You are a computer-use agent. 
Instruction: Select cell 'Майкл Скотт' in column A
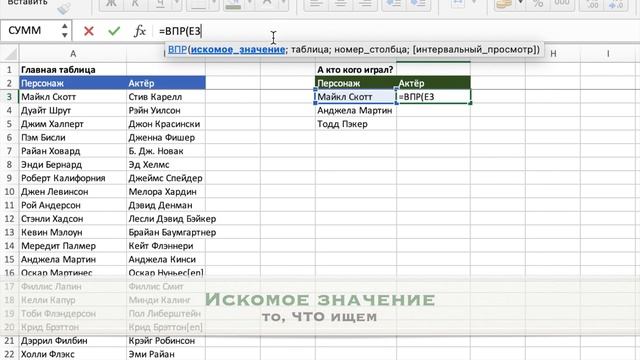[x=73, y=97]
